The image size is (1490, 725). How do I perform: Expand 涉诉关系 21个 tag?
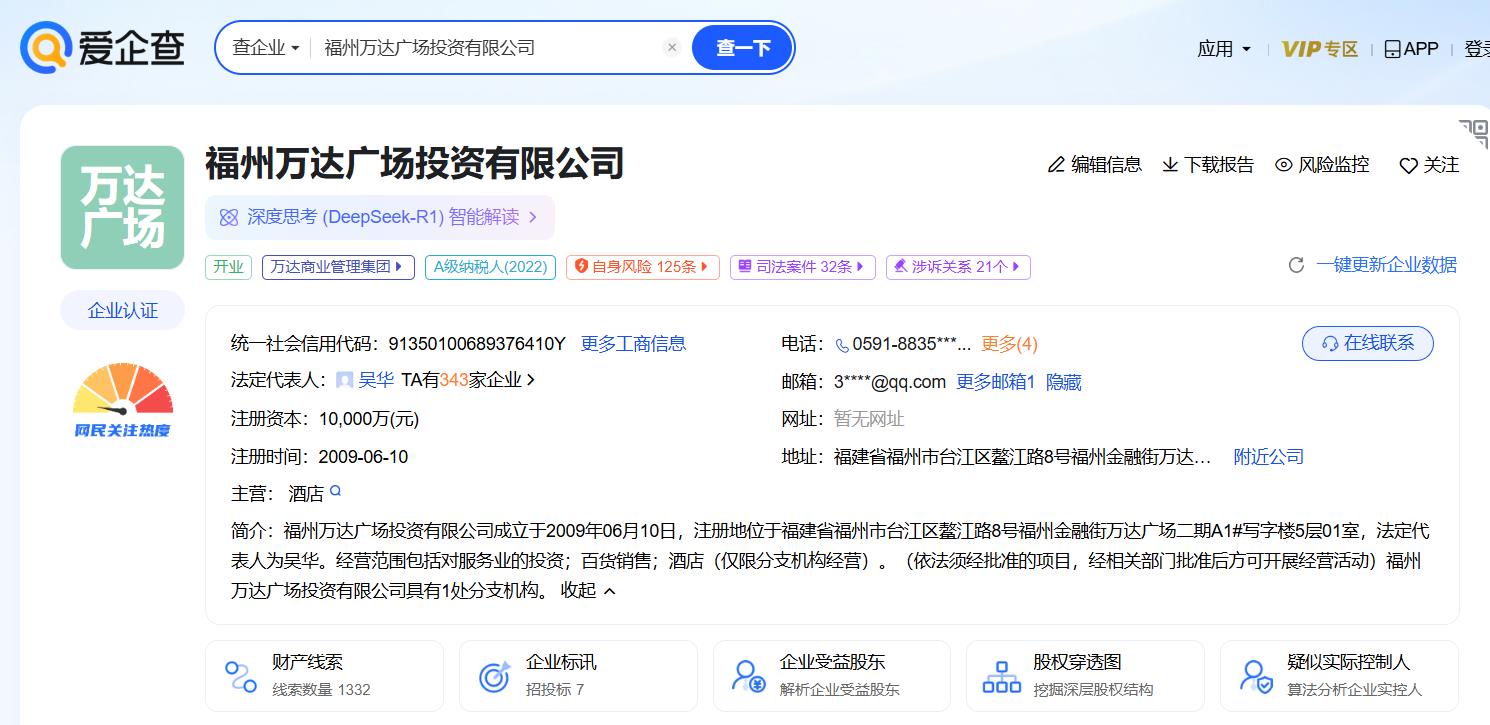958,267
